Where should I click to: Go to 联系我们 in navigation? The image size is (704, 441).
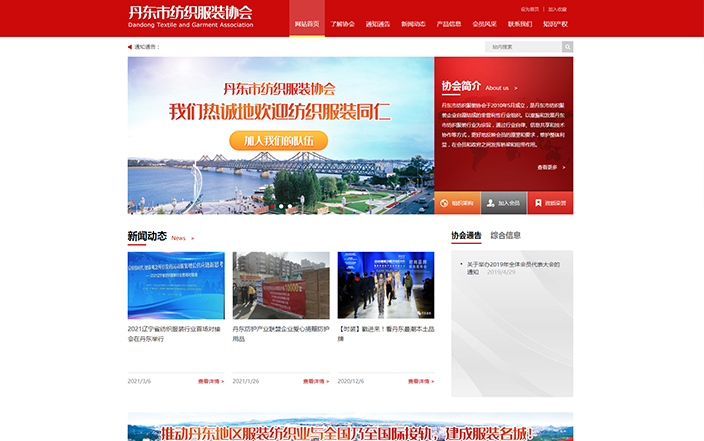pyautogui.click(x=520, y=23)
